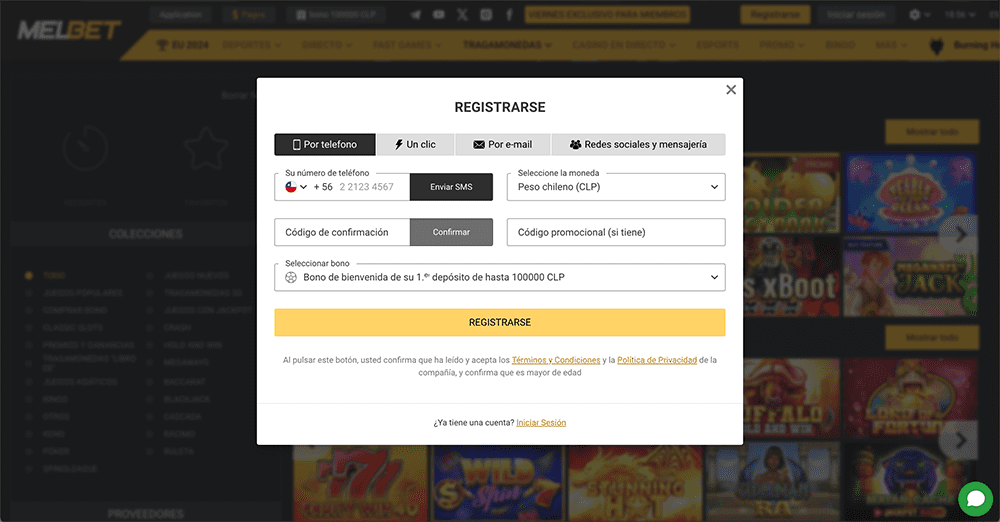Open the Chile flag country code selector
The image size is (1000, 522).
(x=297, y=187)
